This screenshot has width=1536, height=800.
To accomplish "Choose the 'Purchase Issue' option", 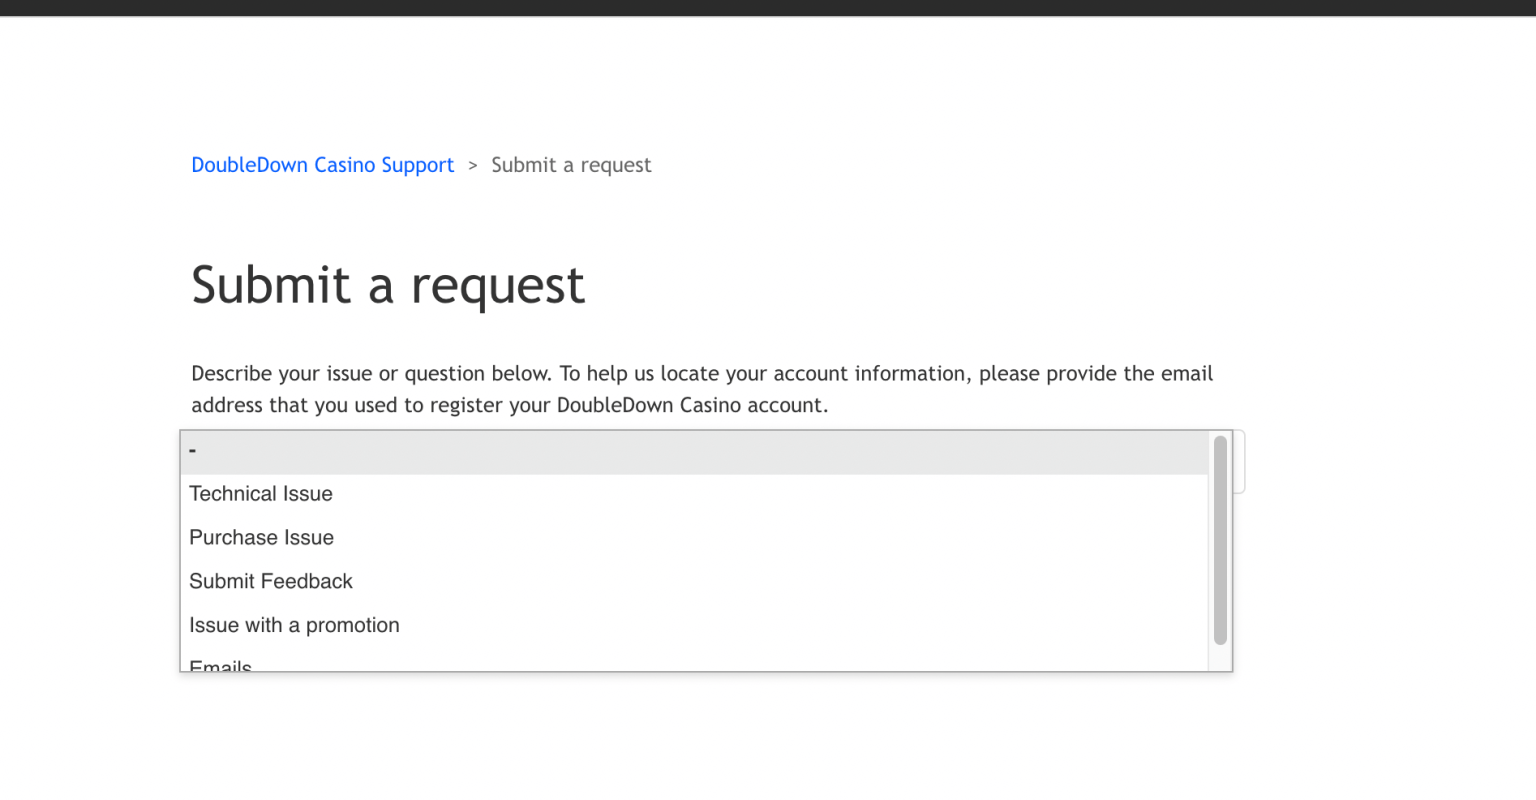I will click(x=261, y=538).
